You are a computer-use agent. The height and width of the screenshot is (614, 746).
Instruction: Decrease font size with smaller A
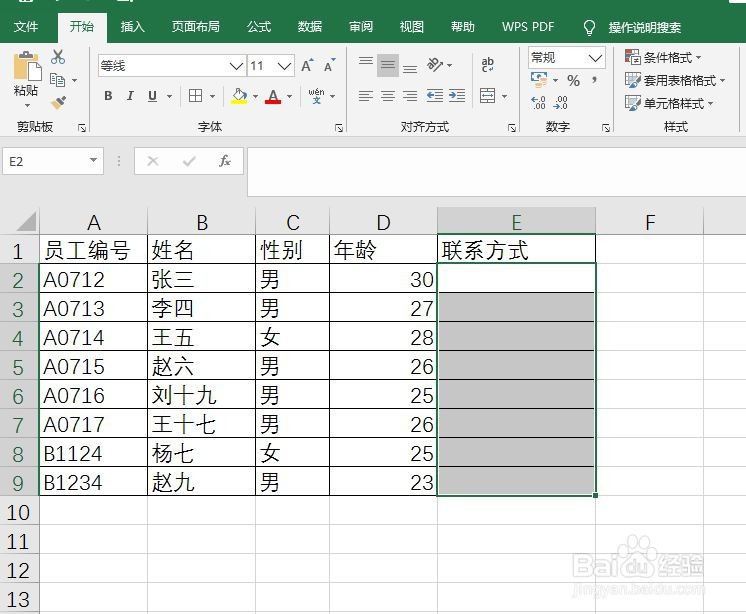click(x=330, y=66)
